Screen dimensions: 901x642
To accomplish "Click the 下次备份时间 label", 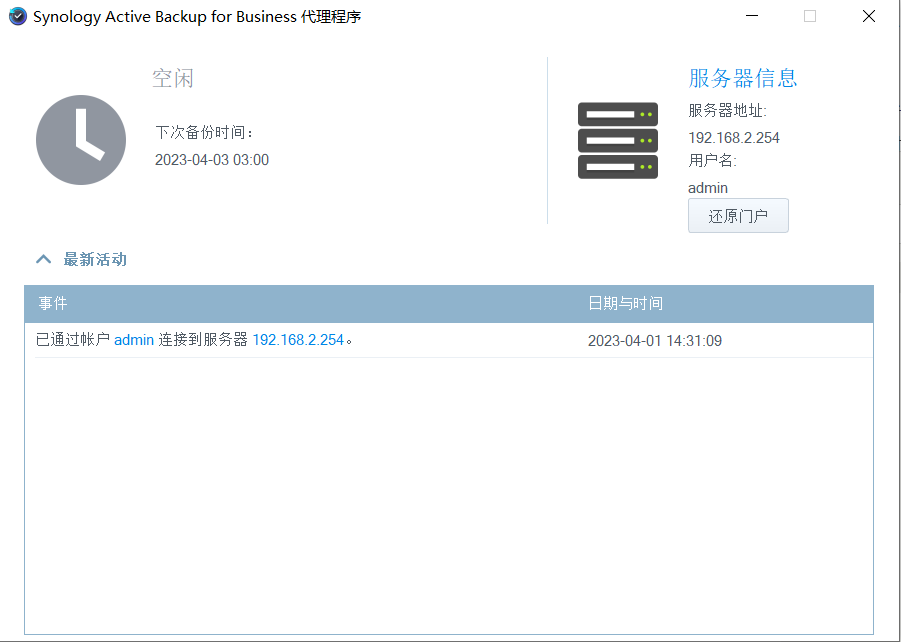I will 204,132.
